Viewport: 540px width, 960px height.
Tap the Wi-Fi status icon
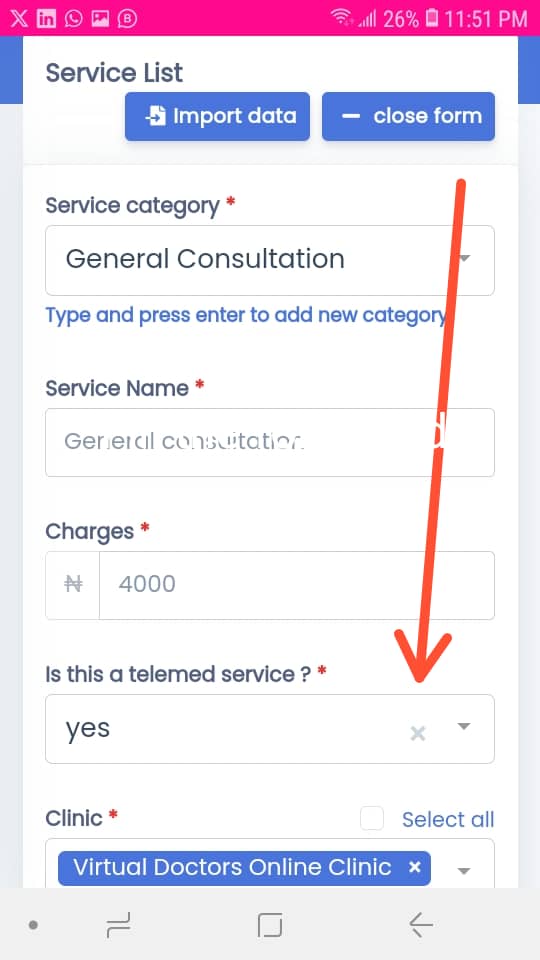342,18
